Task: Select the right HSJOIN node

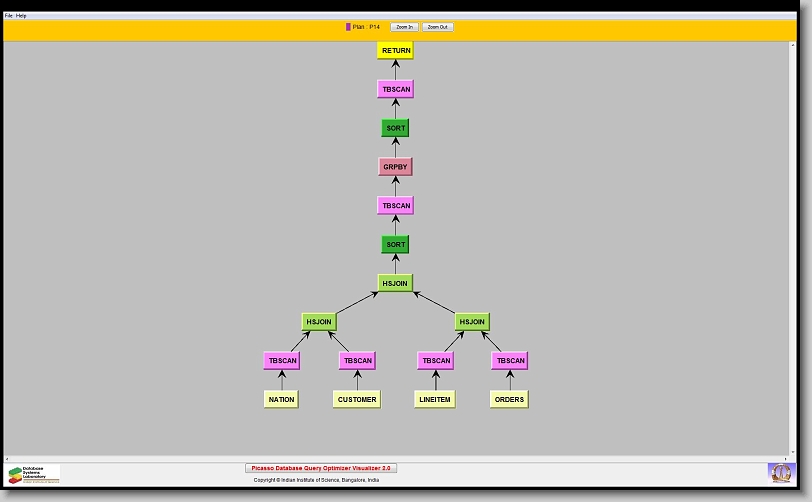Action: click(x=472, y=322)
